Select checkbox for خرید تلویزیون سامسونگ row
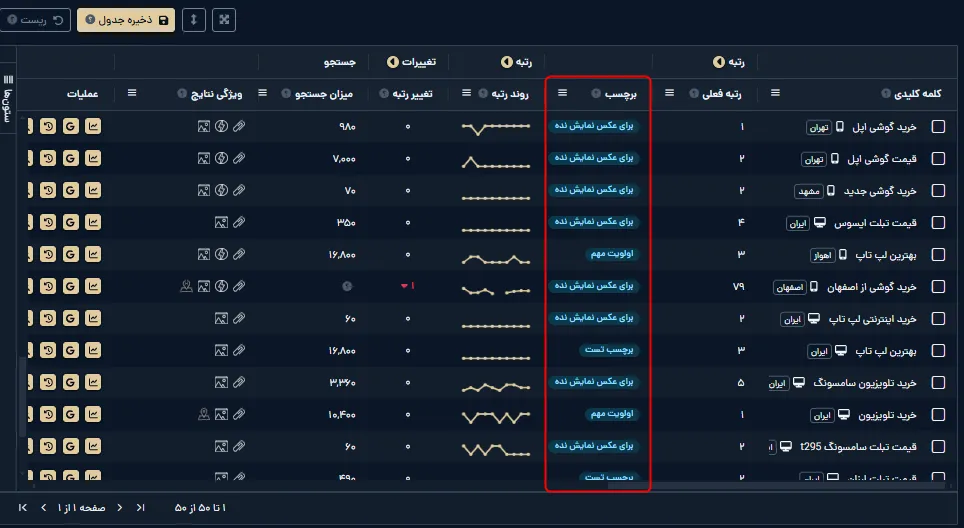 938,382
